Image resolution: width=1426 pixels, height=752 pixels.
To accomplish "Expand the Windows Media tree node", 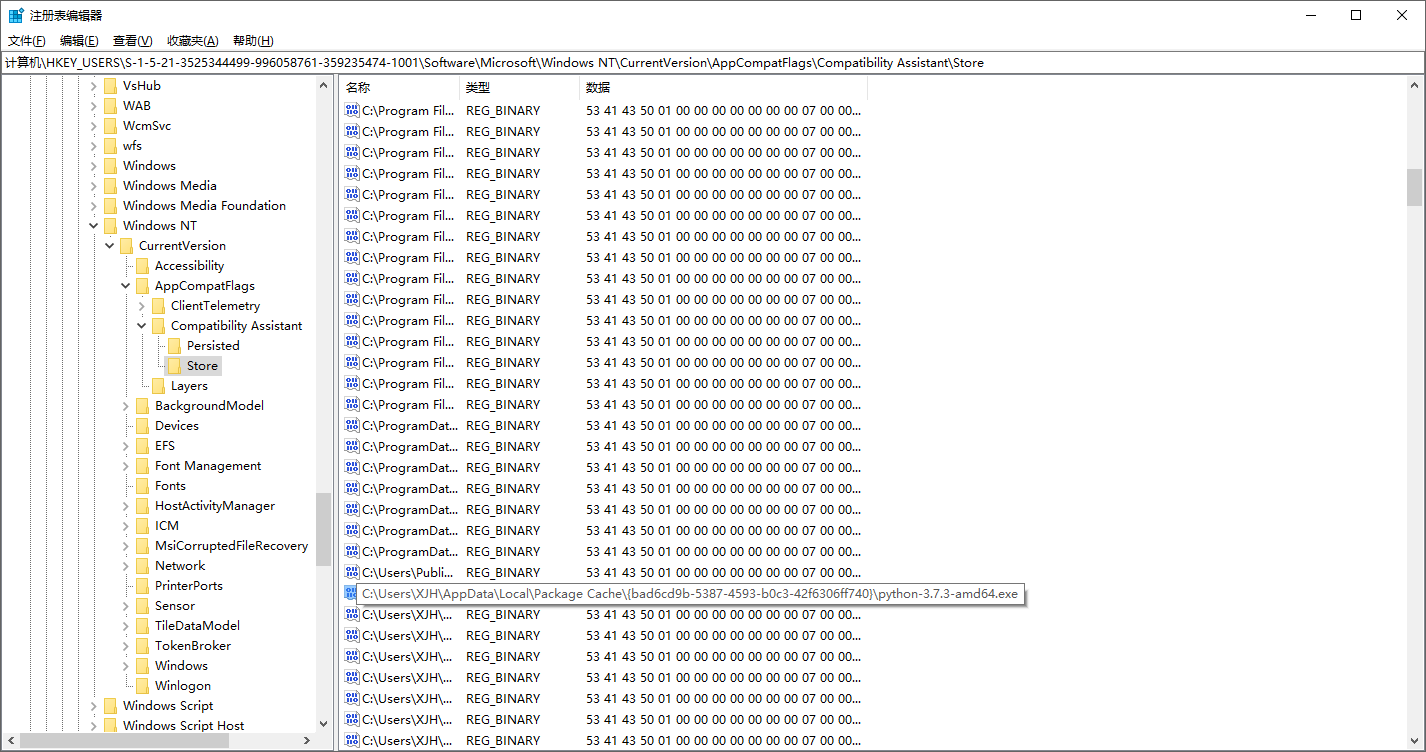I will (x=94, y=186).
